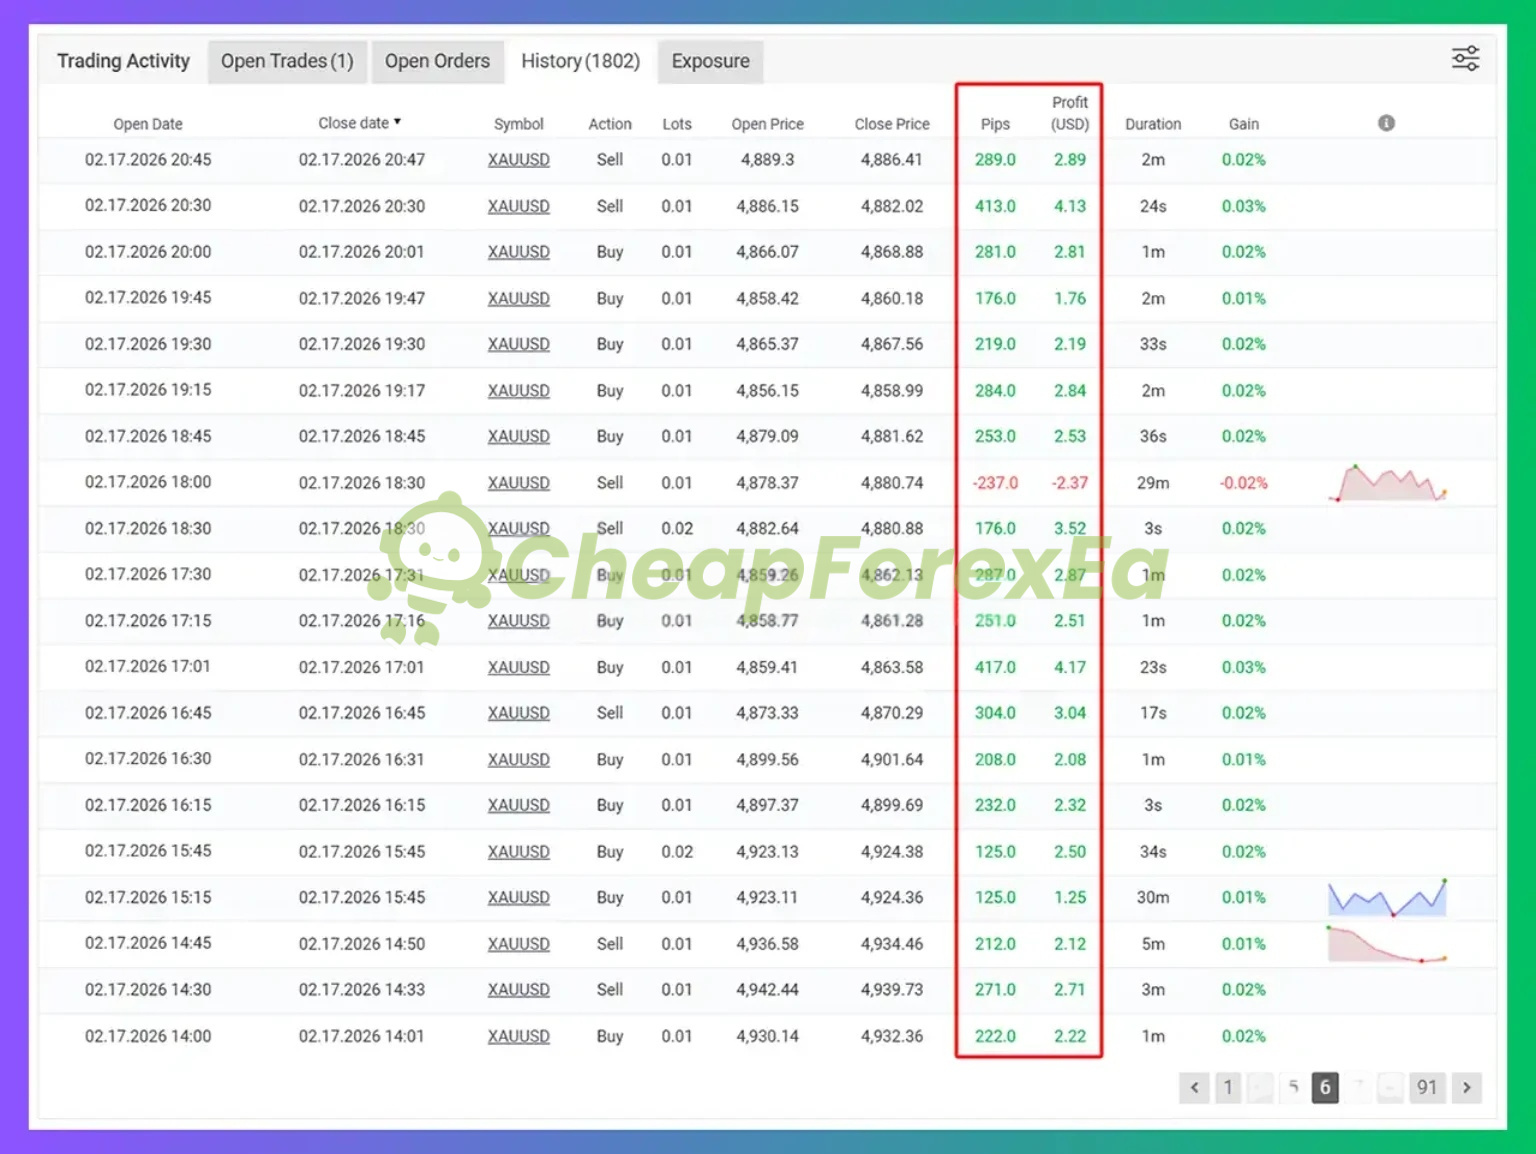1536x1154 pixels.
Task: Sort by Pips column header
Action: 995,124
